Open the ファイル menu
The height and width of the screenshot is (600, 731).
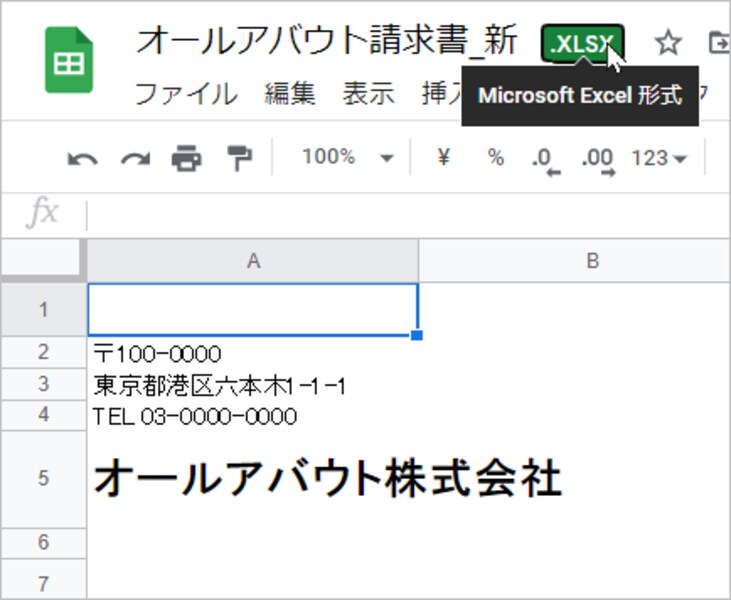point(186,93)
